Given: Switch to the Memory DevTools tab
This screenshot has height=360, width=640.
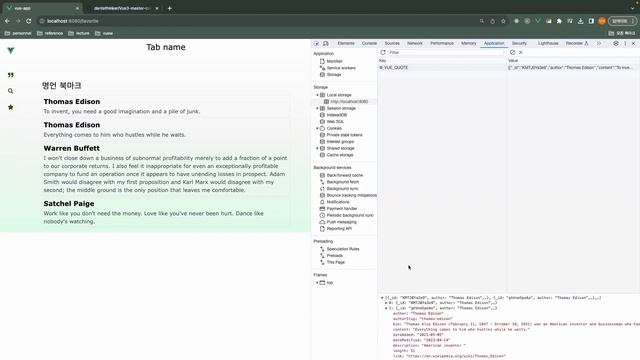Looking at the screenshot, I should tap(469, 43).
